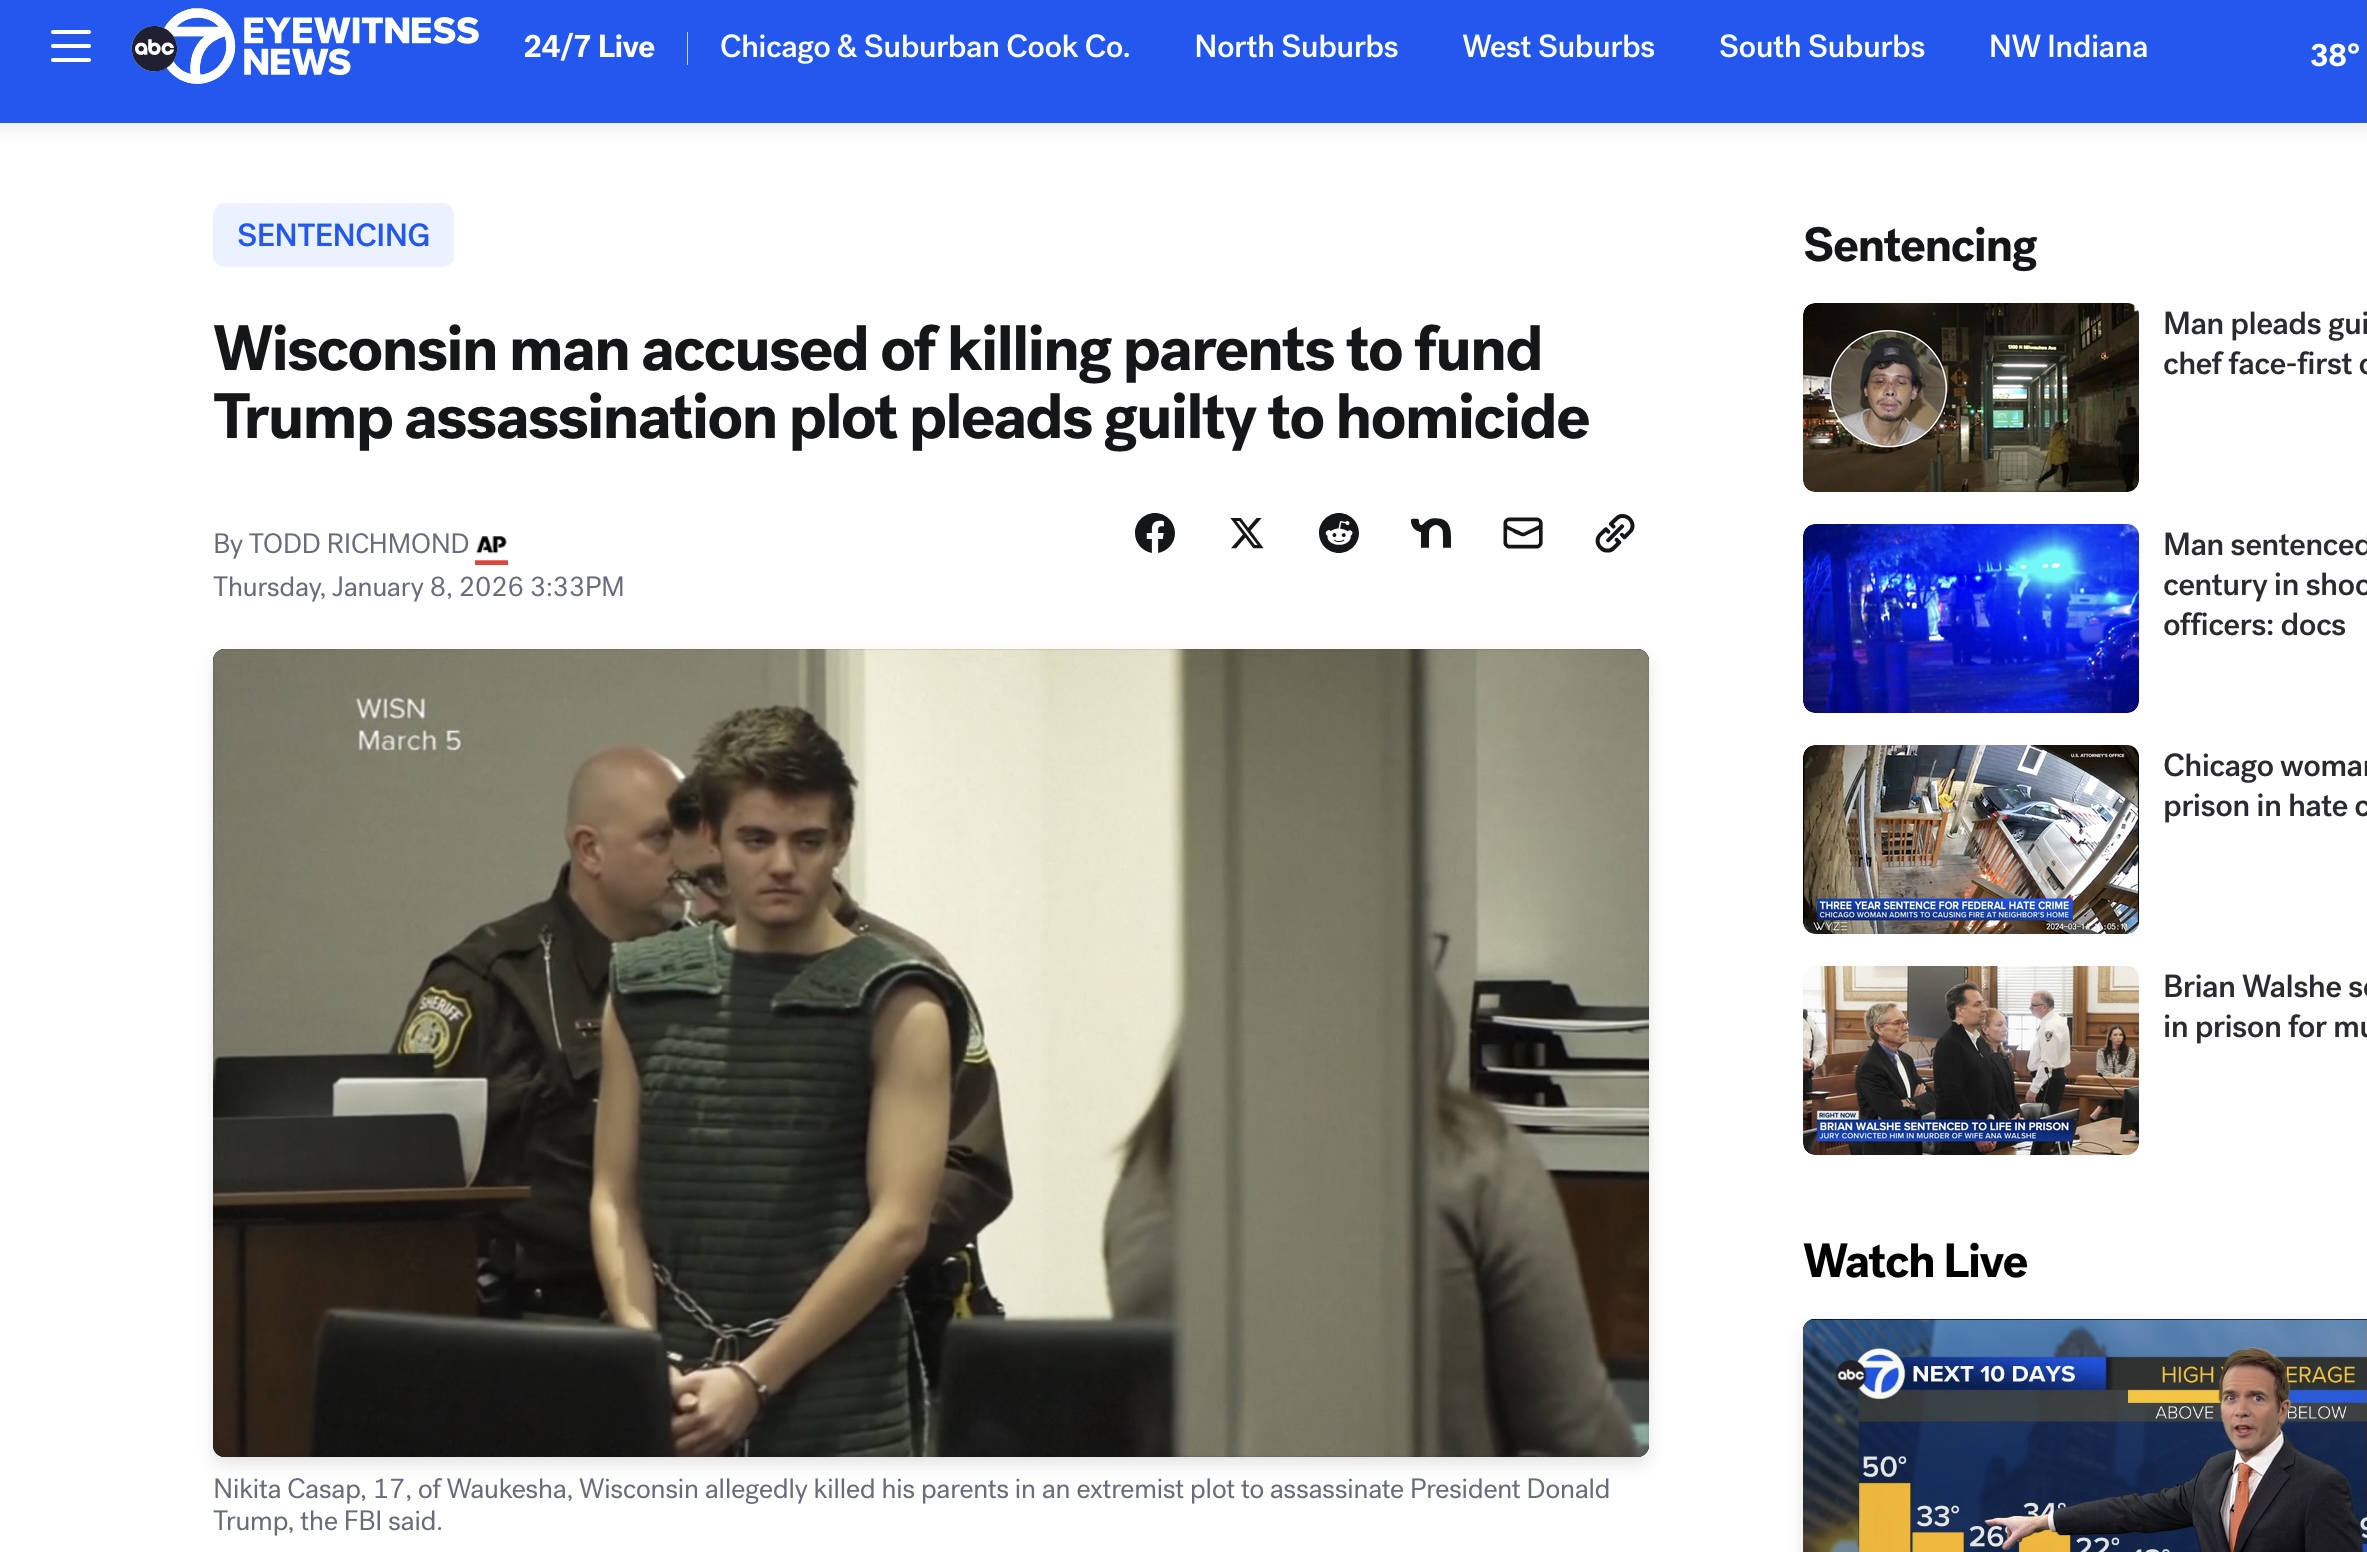
Task: Click the ABC7 Eyewitness News logo
Action: point(305,46)
